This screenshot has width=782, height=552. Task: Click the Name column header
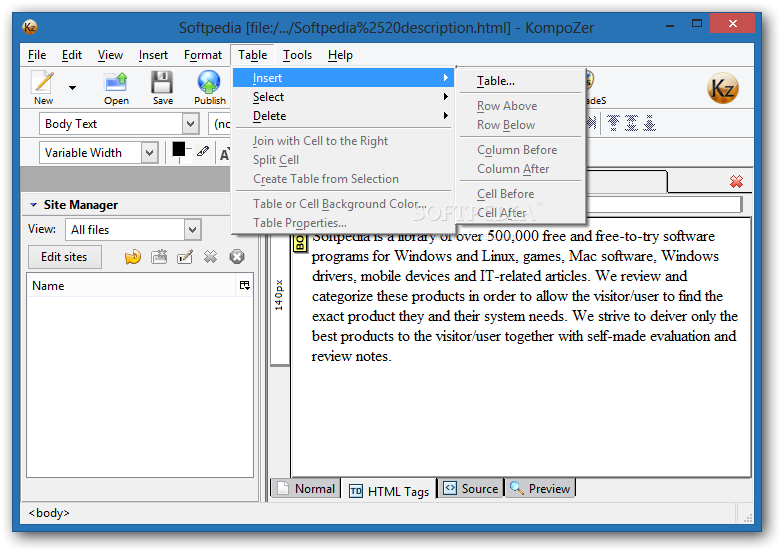pos(131,286)
